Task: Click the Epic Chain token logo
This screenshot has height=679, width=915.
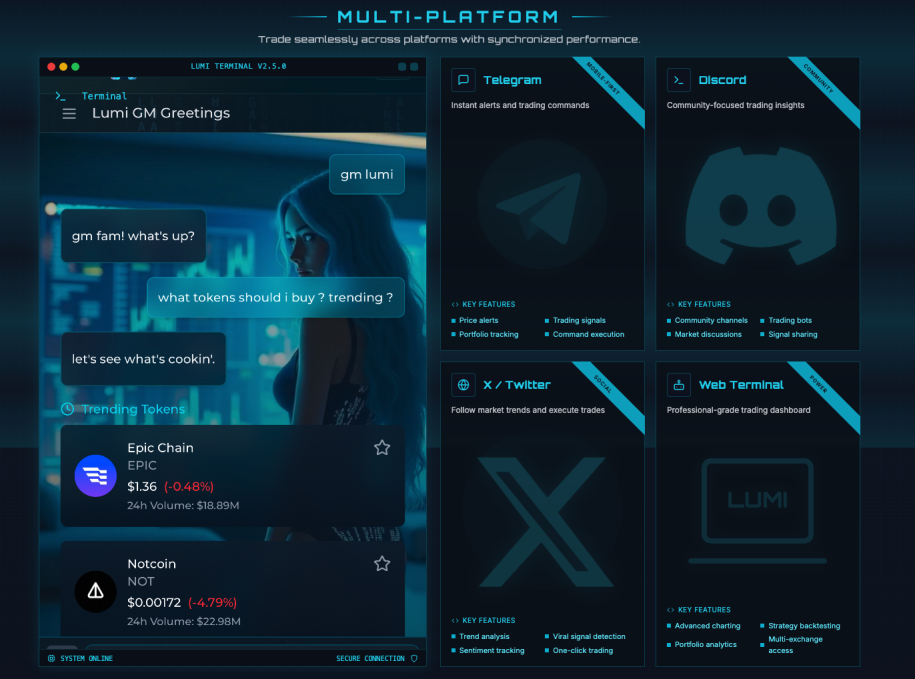Action: [x=96, y=475]
